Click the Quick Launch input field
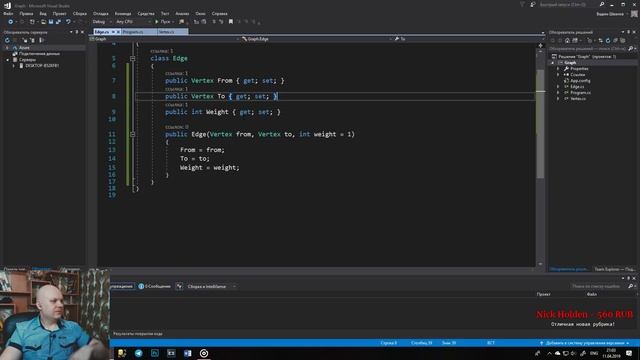The height and width of the screenshot is (360, 640). click(567, 4)
